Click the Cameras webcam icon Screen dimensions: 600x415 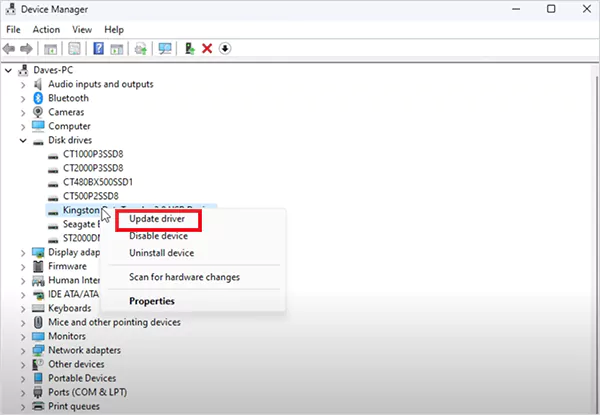38,112
